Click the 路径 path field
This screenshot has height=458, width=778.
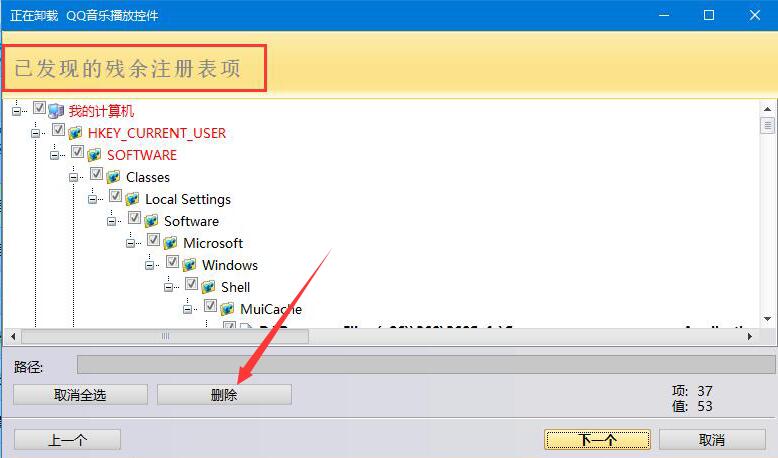(426, 365)
